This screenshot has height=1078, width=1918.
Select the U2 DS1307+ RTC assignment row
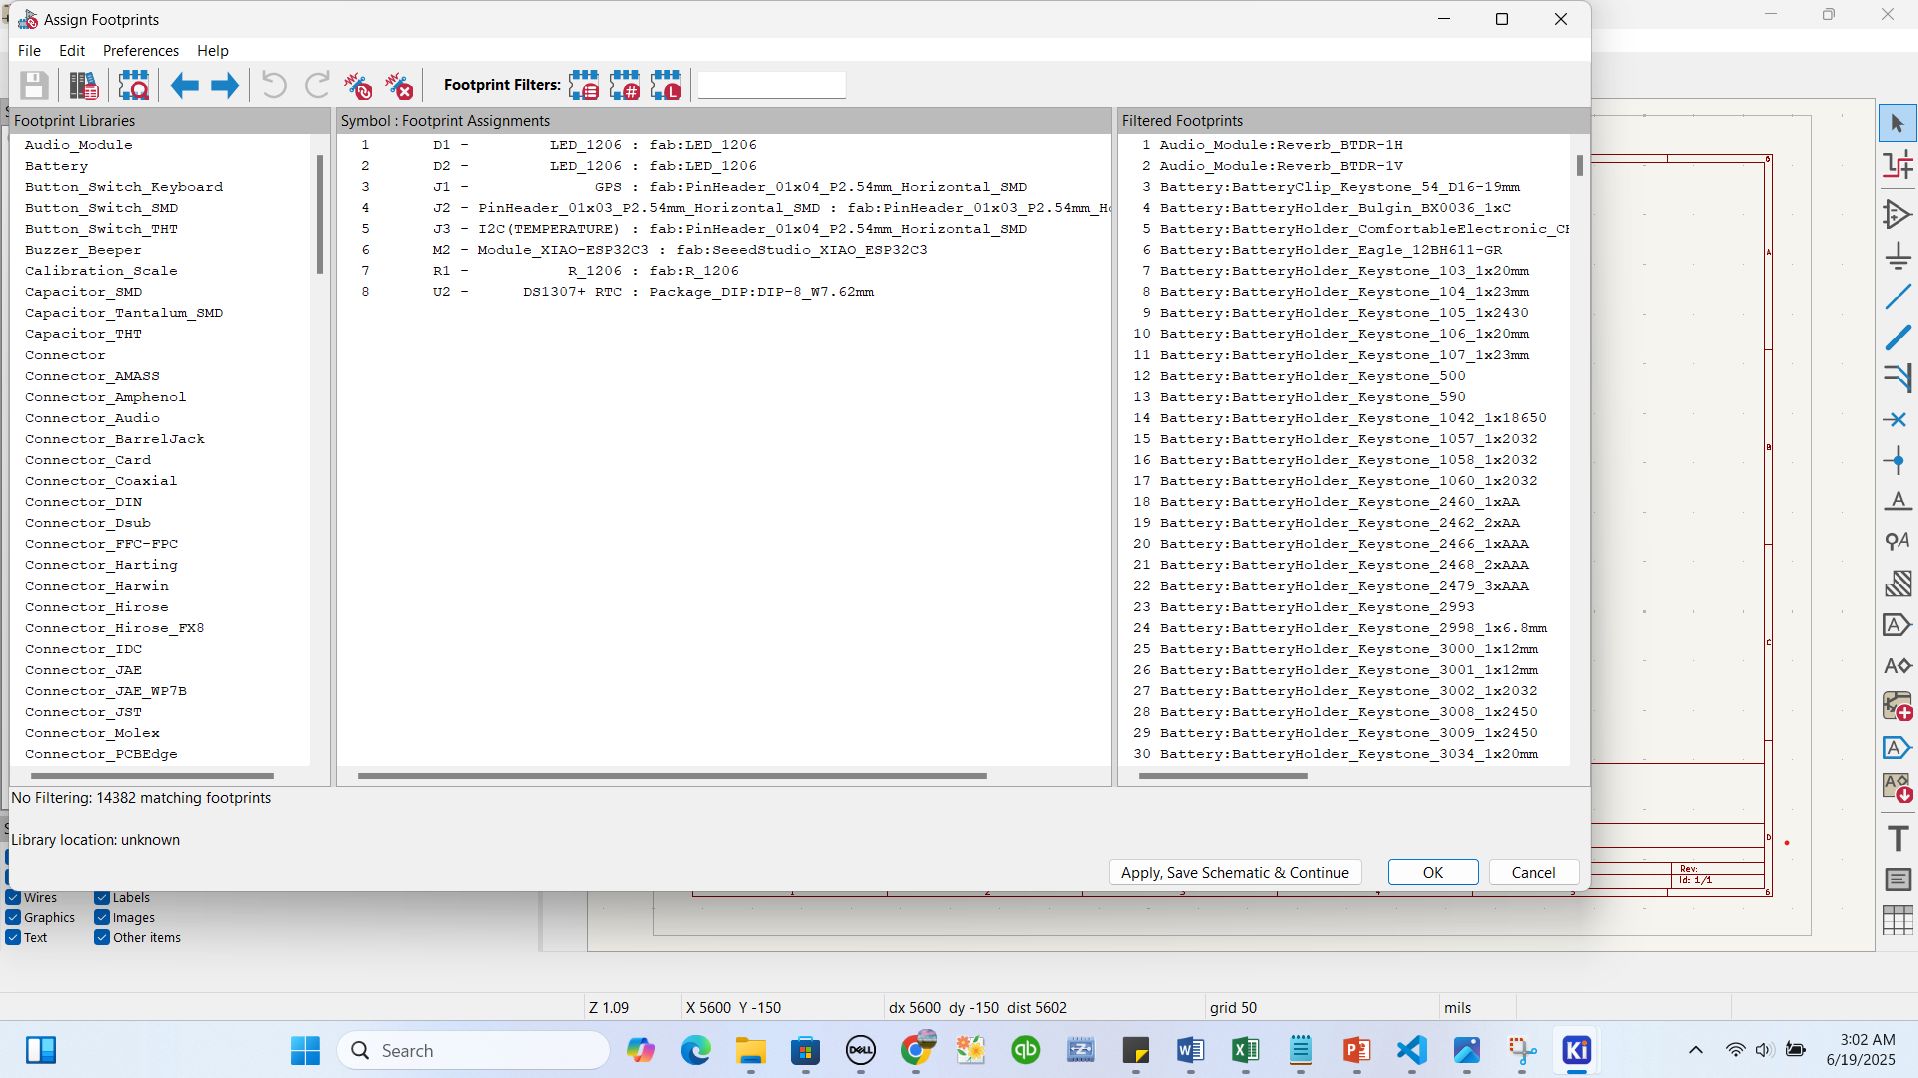[723, 292]
